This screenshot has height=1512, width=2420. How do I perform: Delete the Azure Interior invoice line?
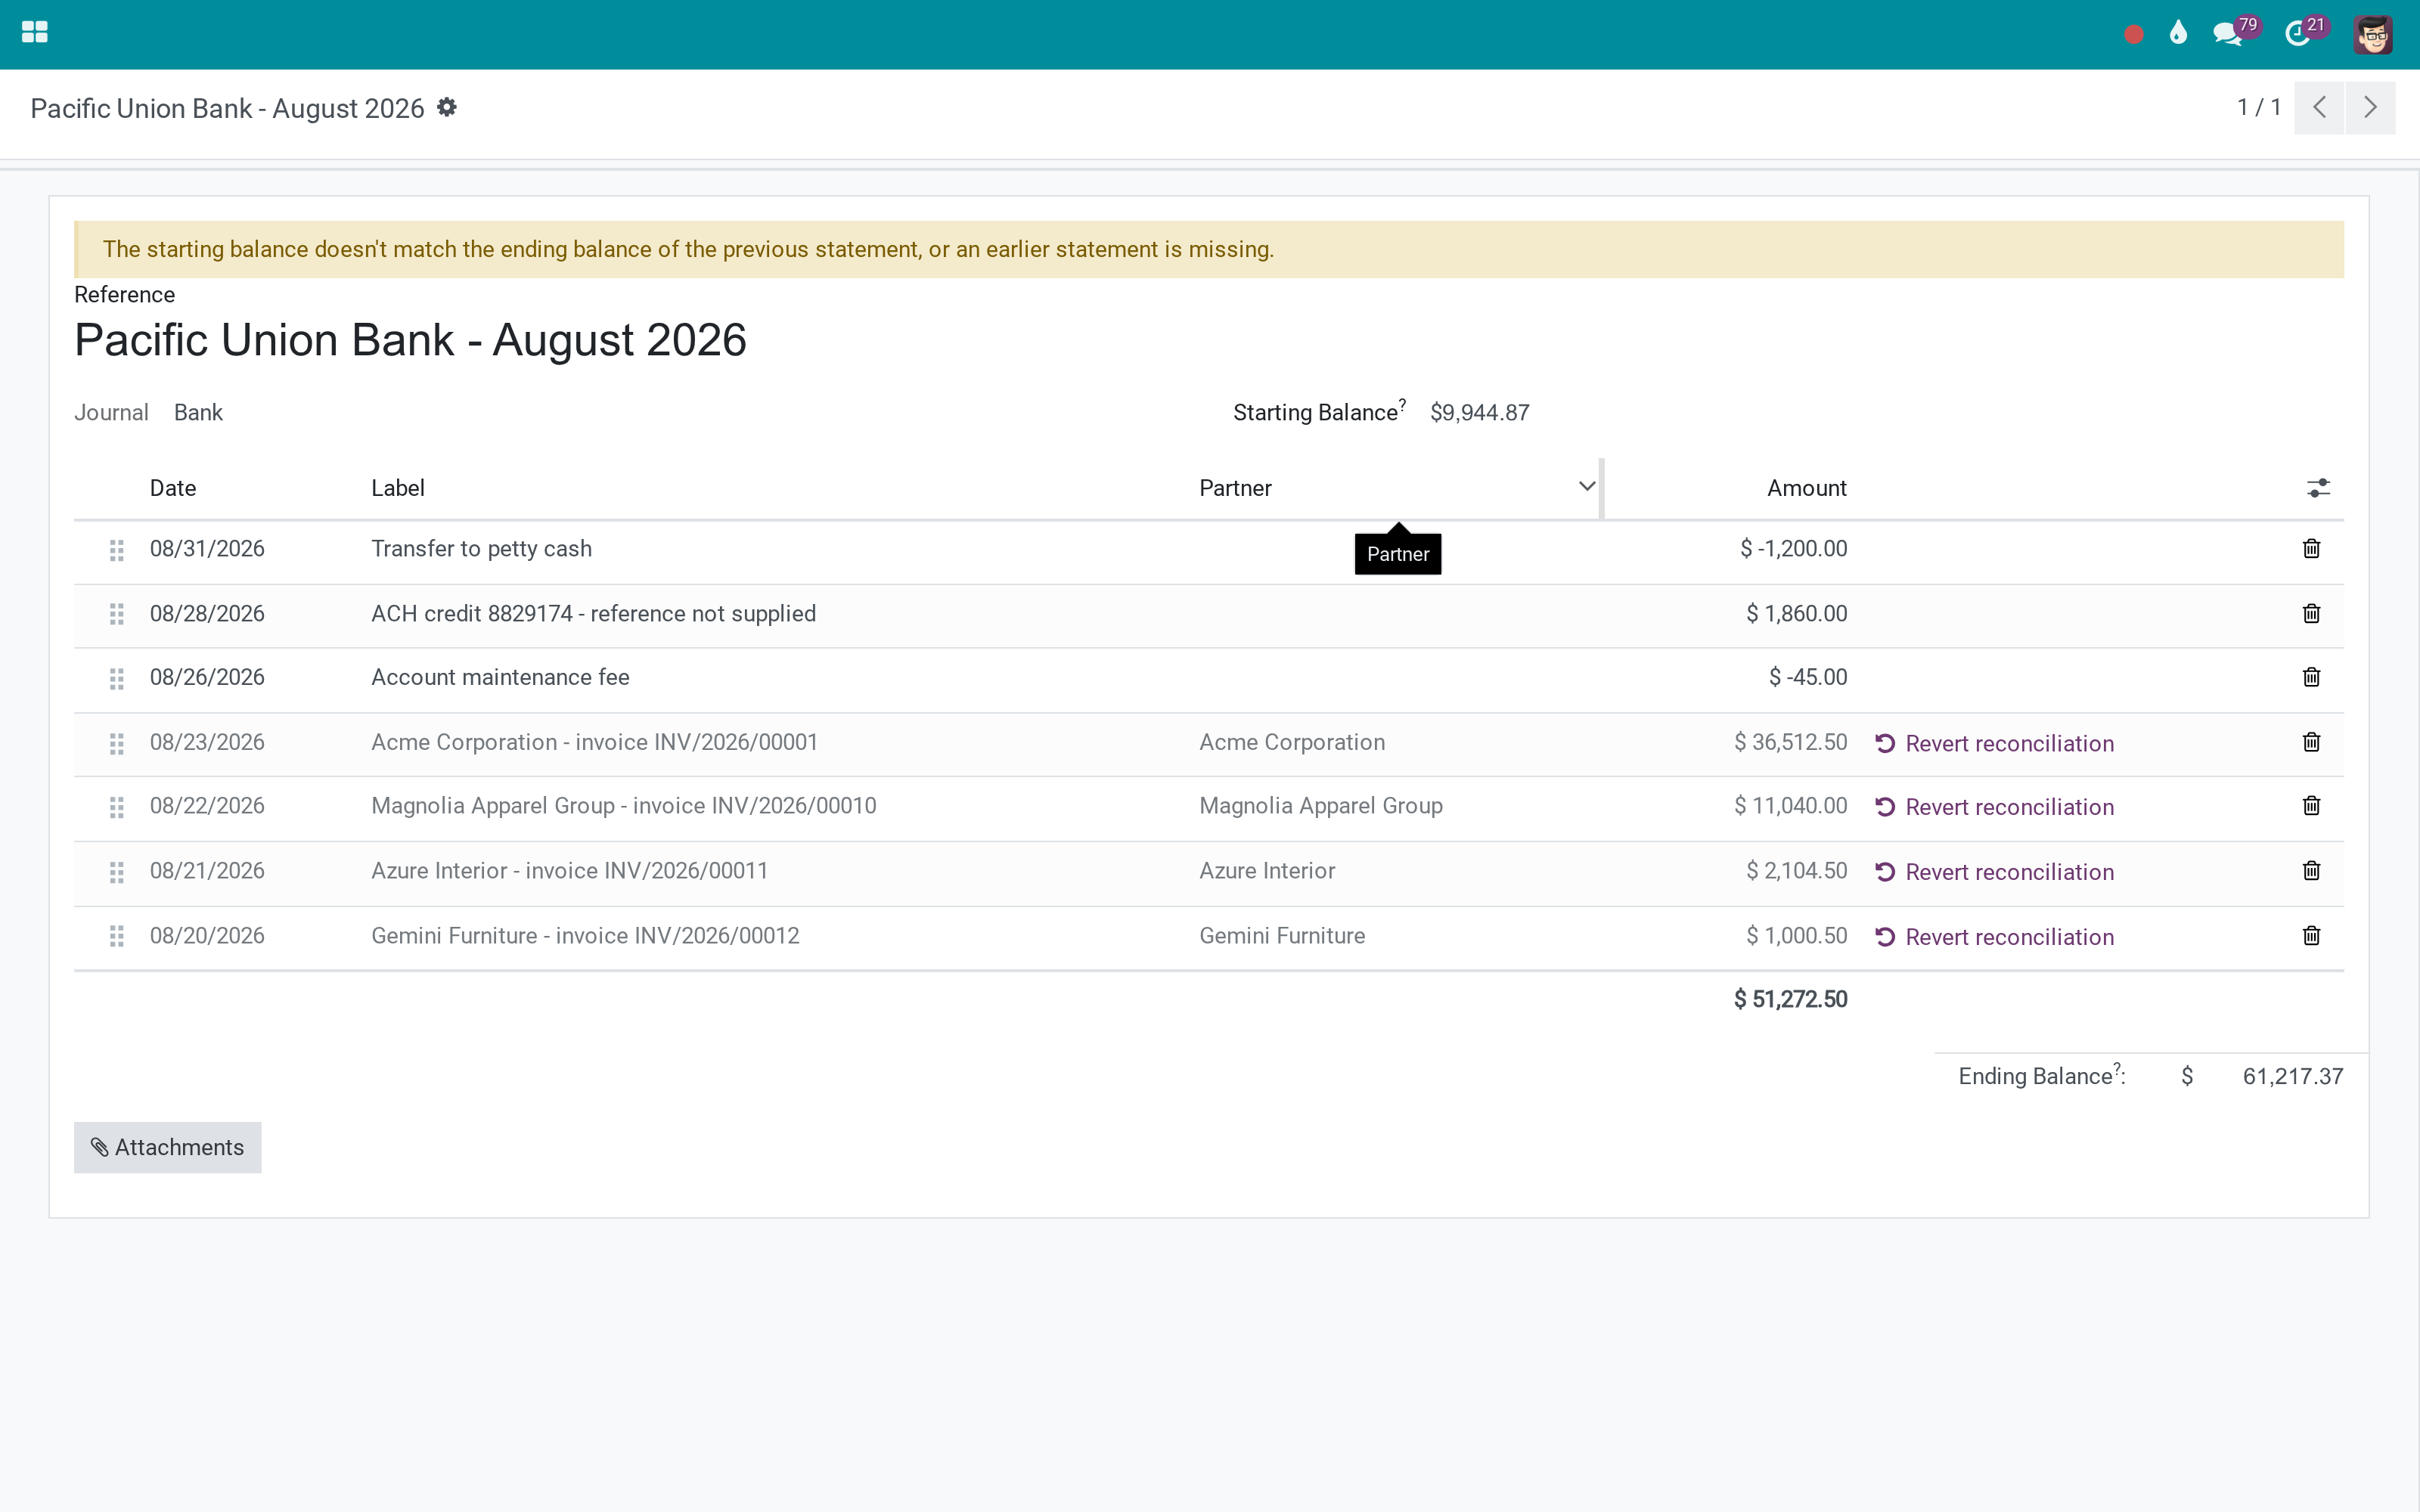(2311, 871)
